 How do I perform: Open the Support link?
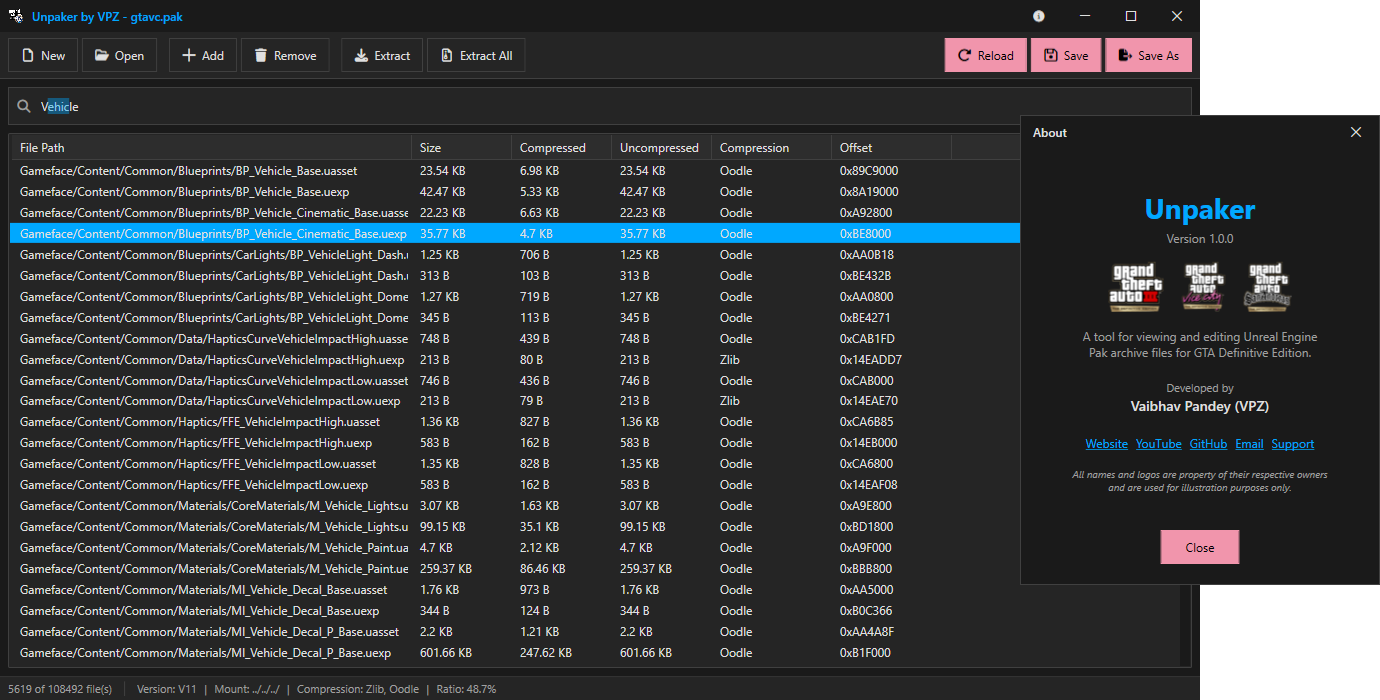click(1293, 443)
